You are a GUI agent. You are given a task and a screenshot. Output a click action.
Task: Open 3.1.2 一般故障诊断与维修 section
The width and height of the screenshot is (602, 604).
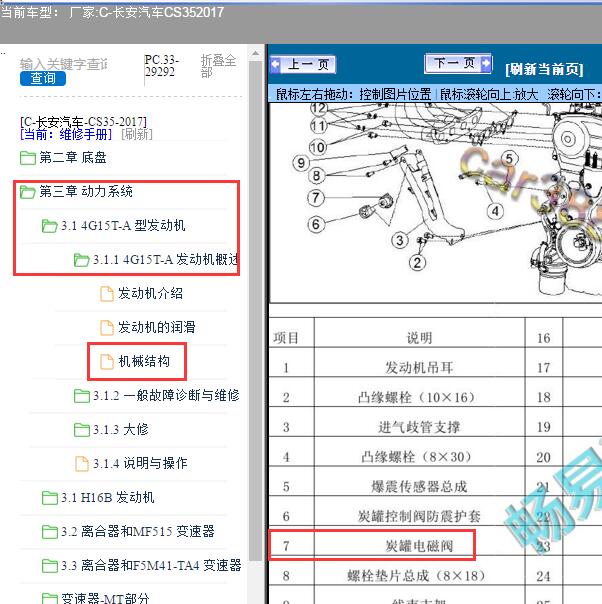(x=166, y=396)
